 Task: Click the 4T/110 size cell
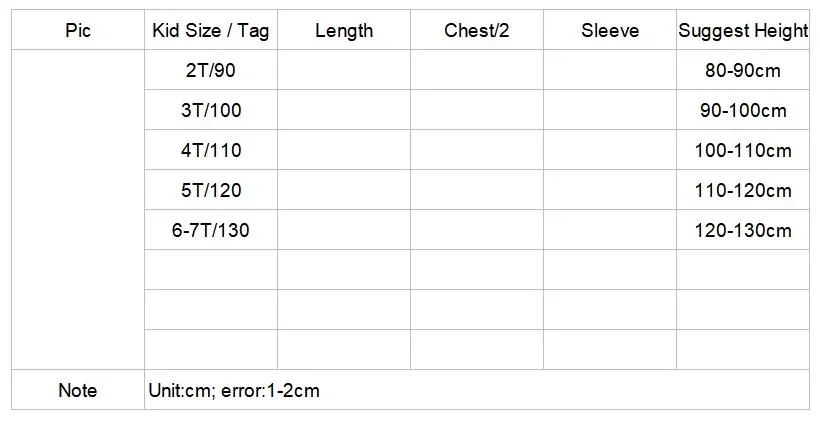(211, 151)
